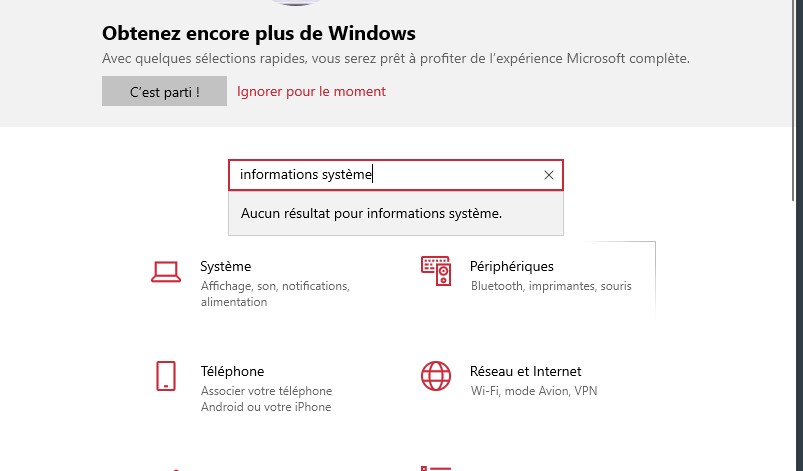Click the Bluetooth, imprimantes, souris description

(551, 286)
